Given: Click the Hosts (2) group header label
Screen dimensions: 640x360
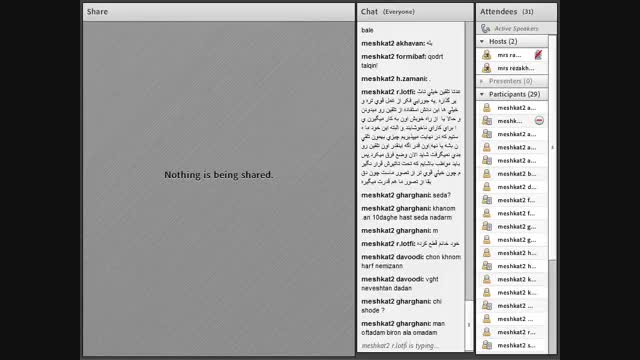Looking at the screenshot, I should (x=503, y=42).
